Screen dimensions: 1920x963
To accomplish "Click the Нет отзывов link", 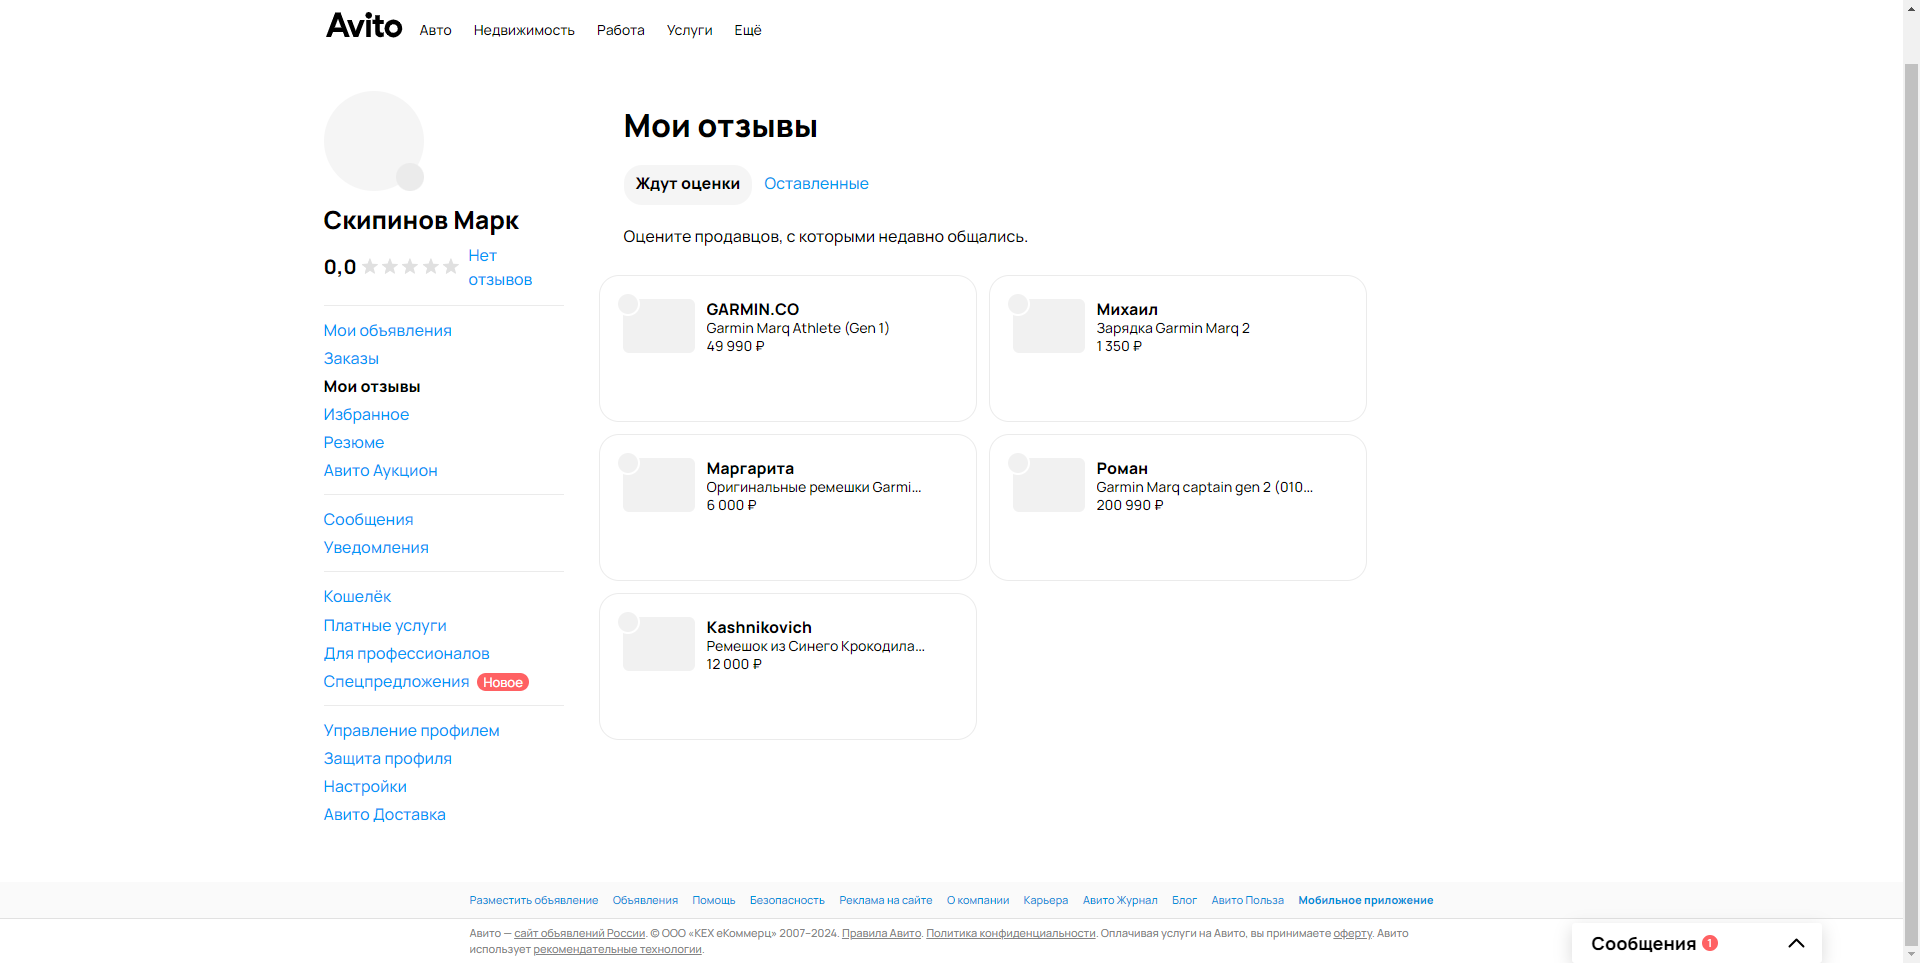I will pyautogui.click(x=500, y=268).
